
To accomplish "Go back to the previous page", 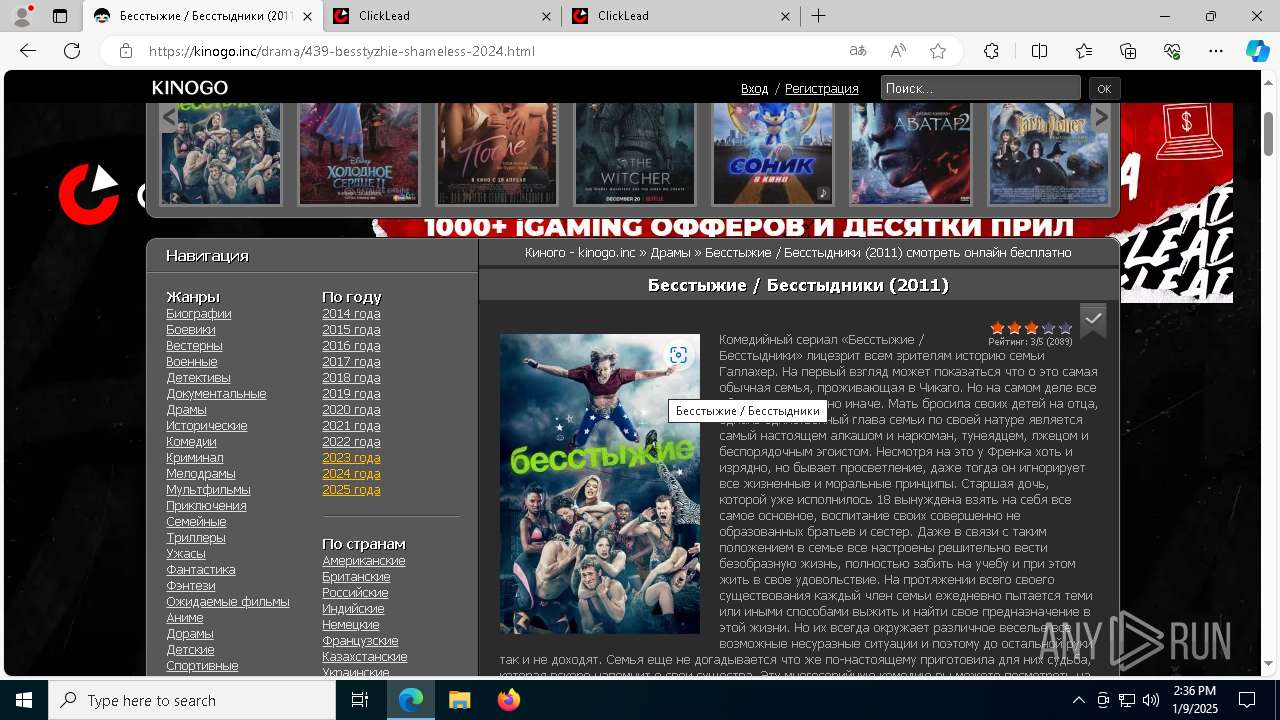I will (28, 51).
